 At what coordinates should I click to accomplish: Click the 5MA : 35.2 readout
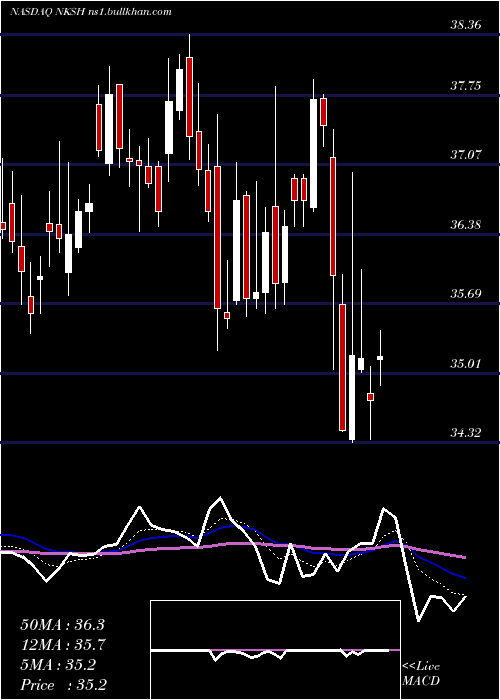(57, 665)
